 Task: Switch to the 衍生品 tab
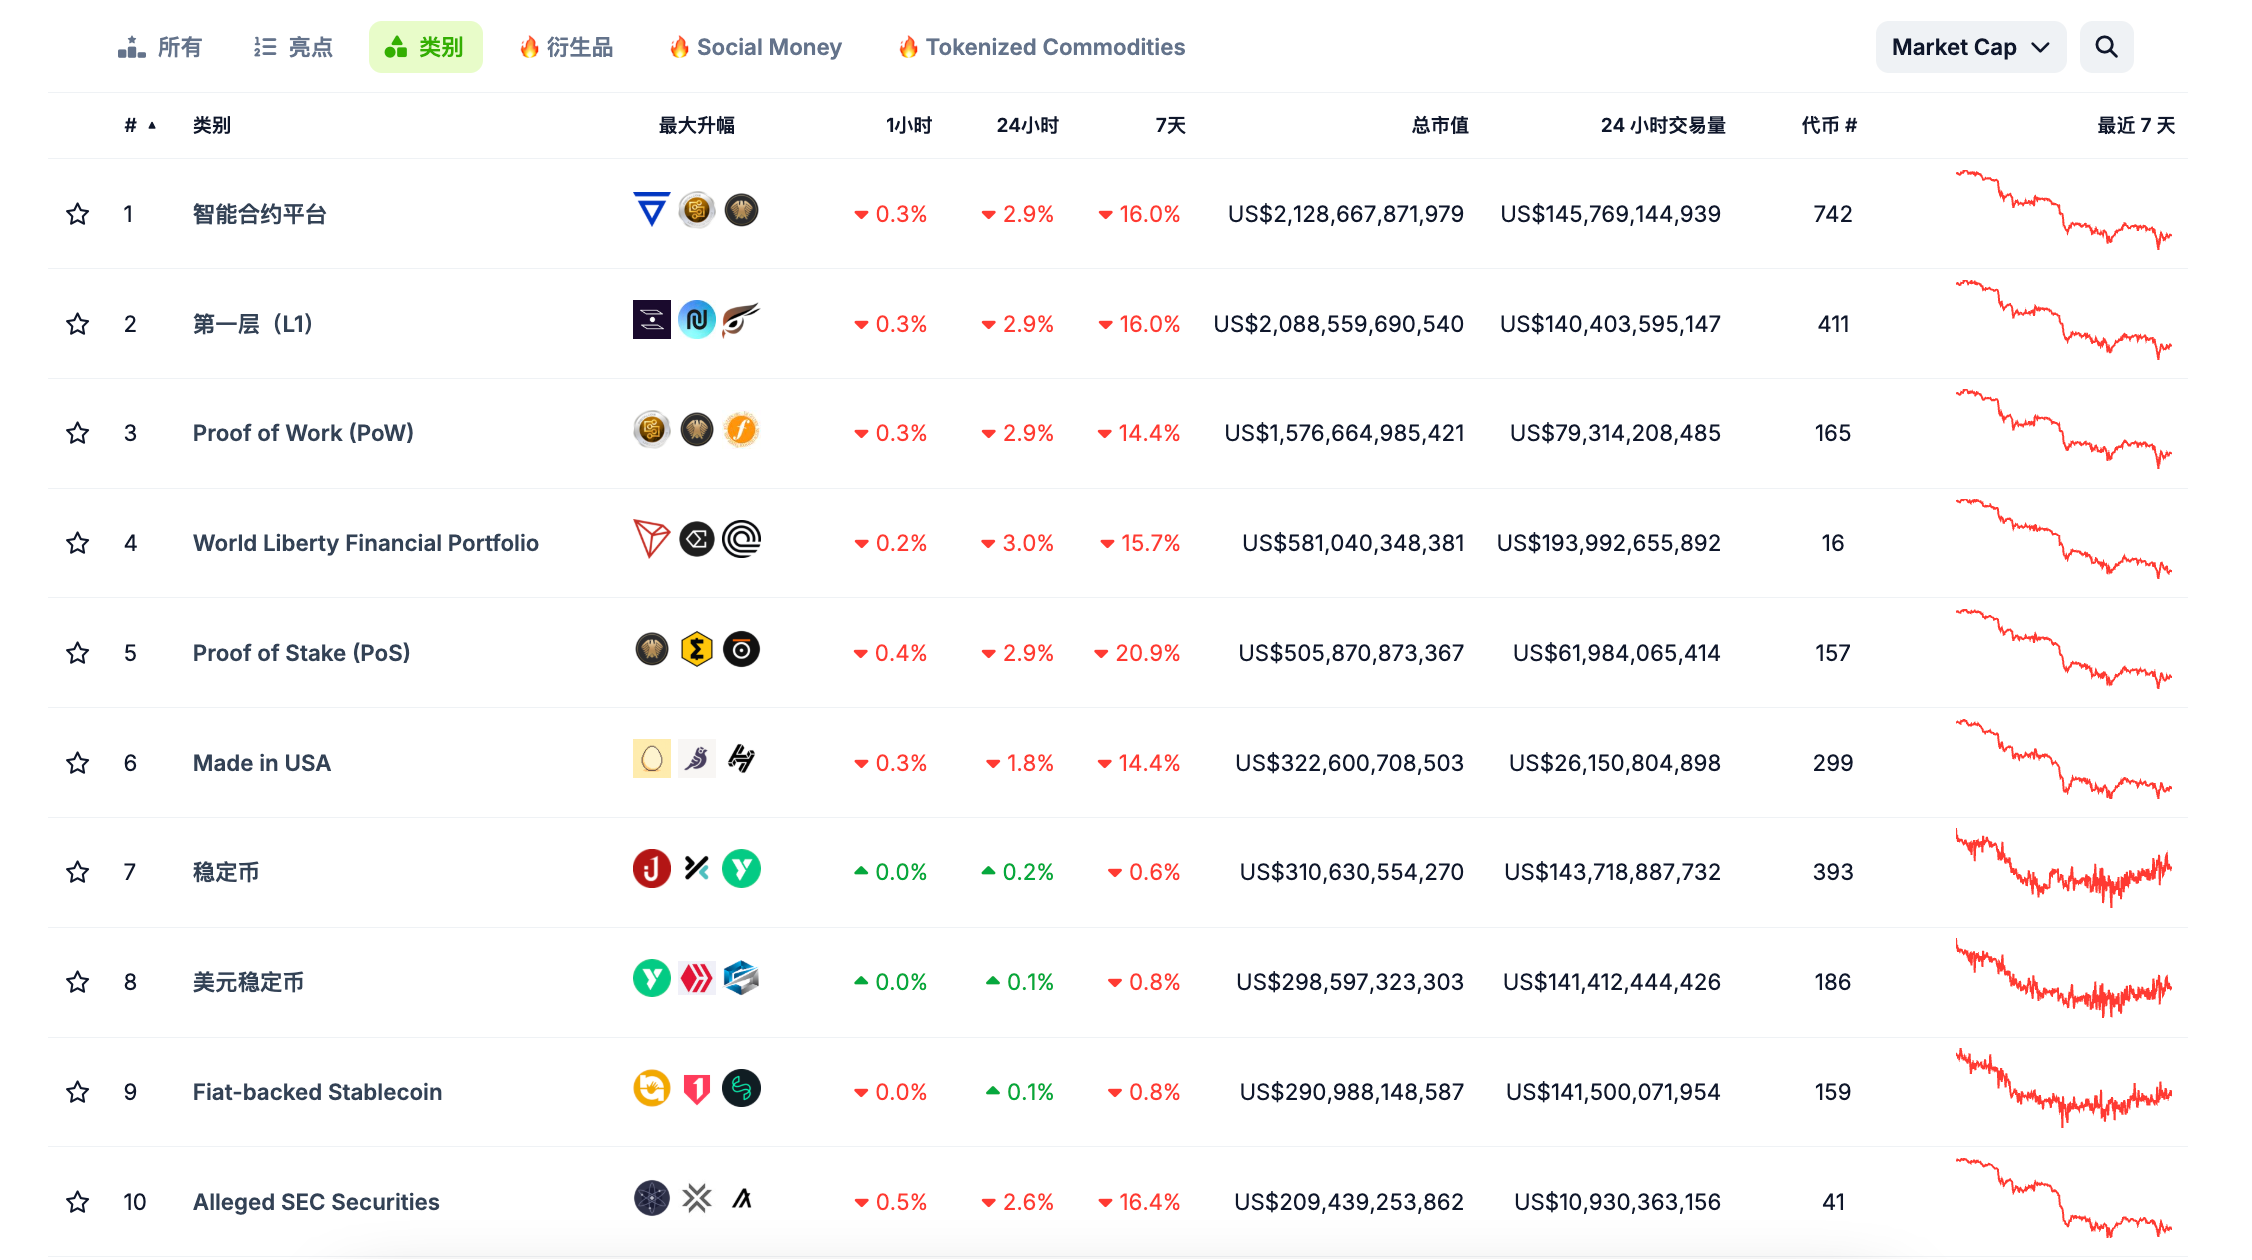pyautogui.click(x=566, y=47)
